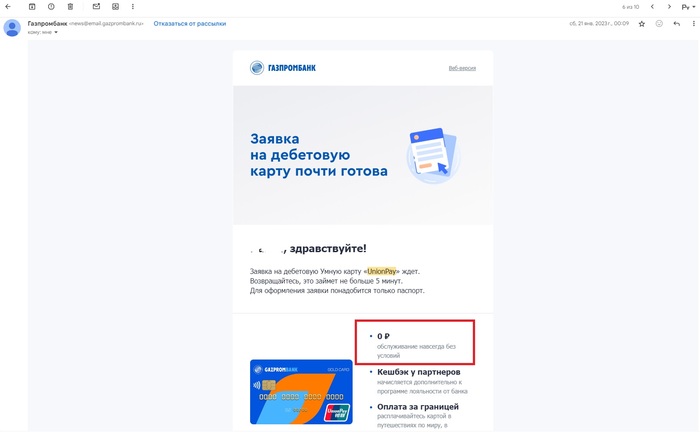Image resolution: width=700 pixels, height=433 pixels.
Task: Archive this email
Action: click(32, 7)
